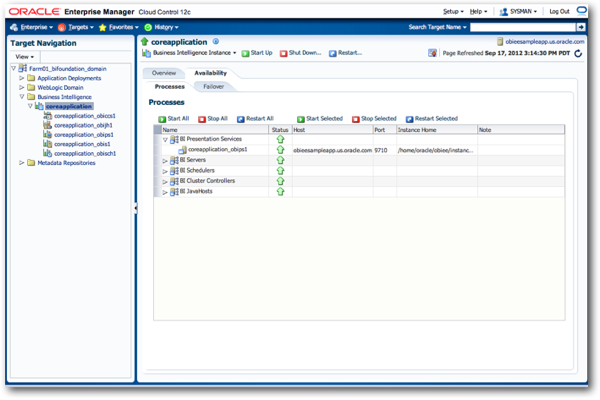Click the Shut Down button
The image size is (600, 400).
tap(300, 53)
